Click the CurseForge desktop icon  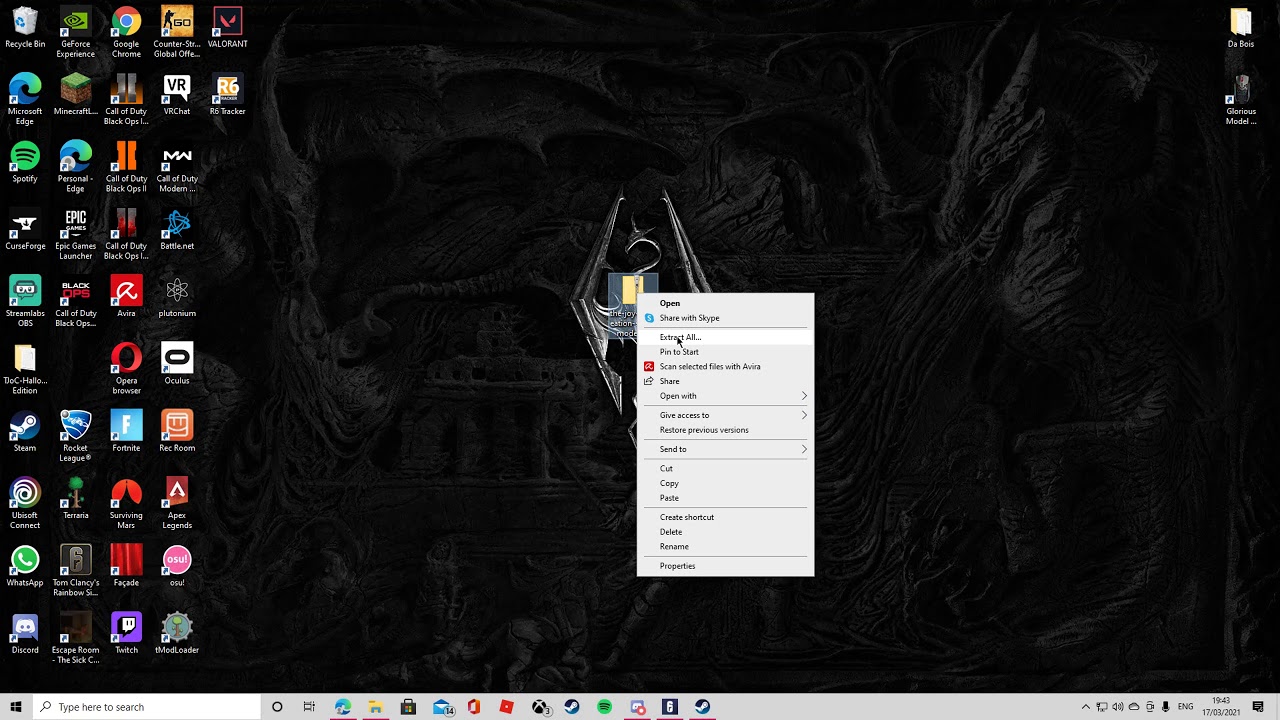pos(25,230)
